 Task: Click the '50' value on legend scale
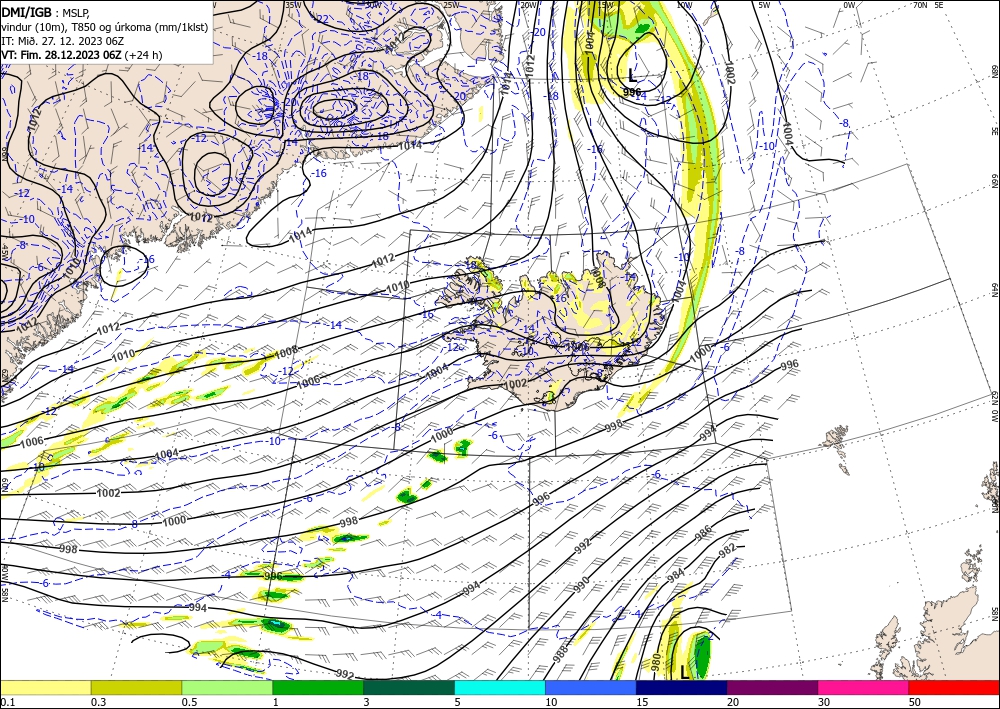click(x=915, y=702)
